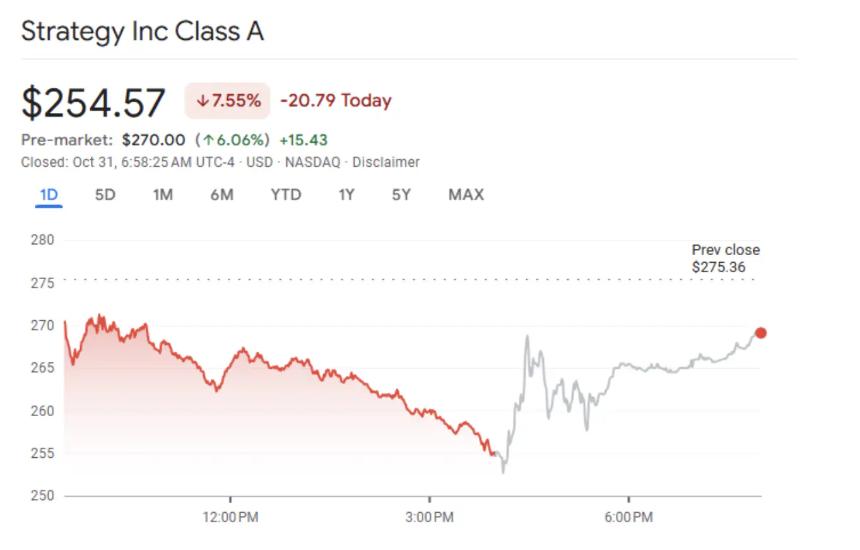The width and height of the screenshot is (860, 550).
Task: Switch to the 5D chart tab
Action: click(x=105, y=195)
